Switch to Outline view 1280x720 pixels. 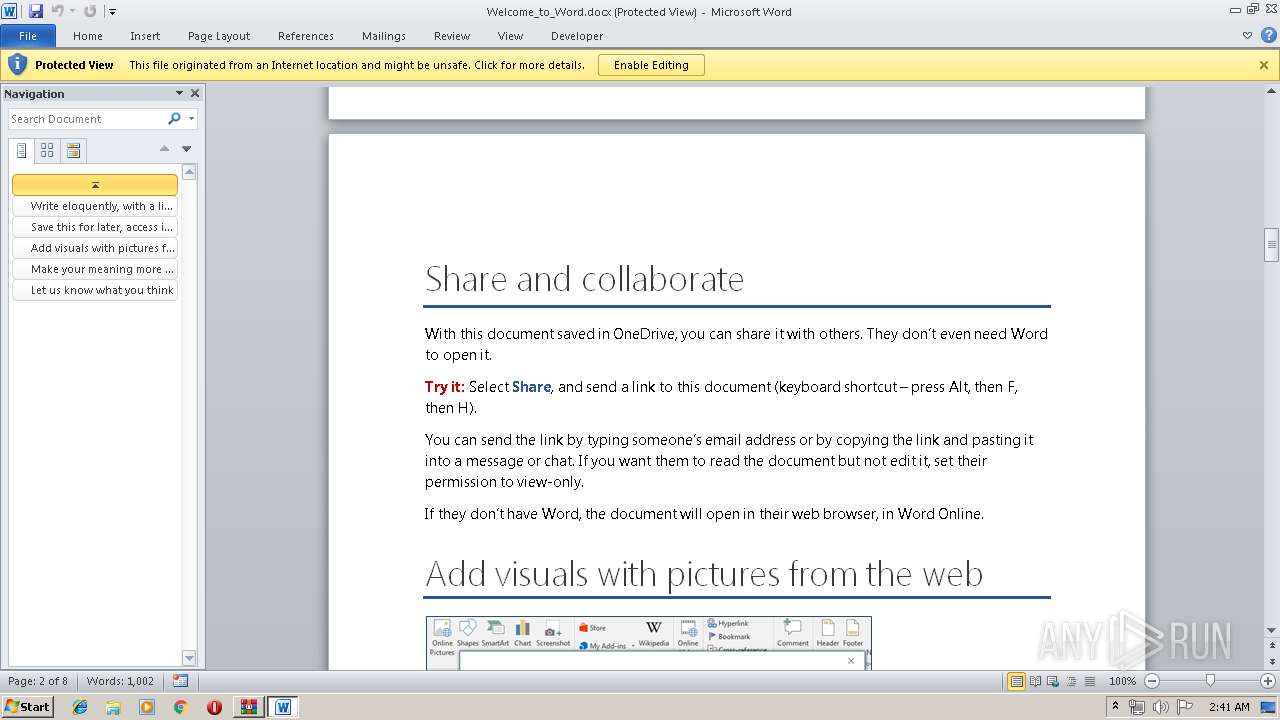(x=1071, y=681)
